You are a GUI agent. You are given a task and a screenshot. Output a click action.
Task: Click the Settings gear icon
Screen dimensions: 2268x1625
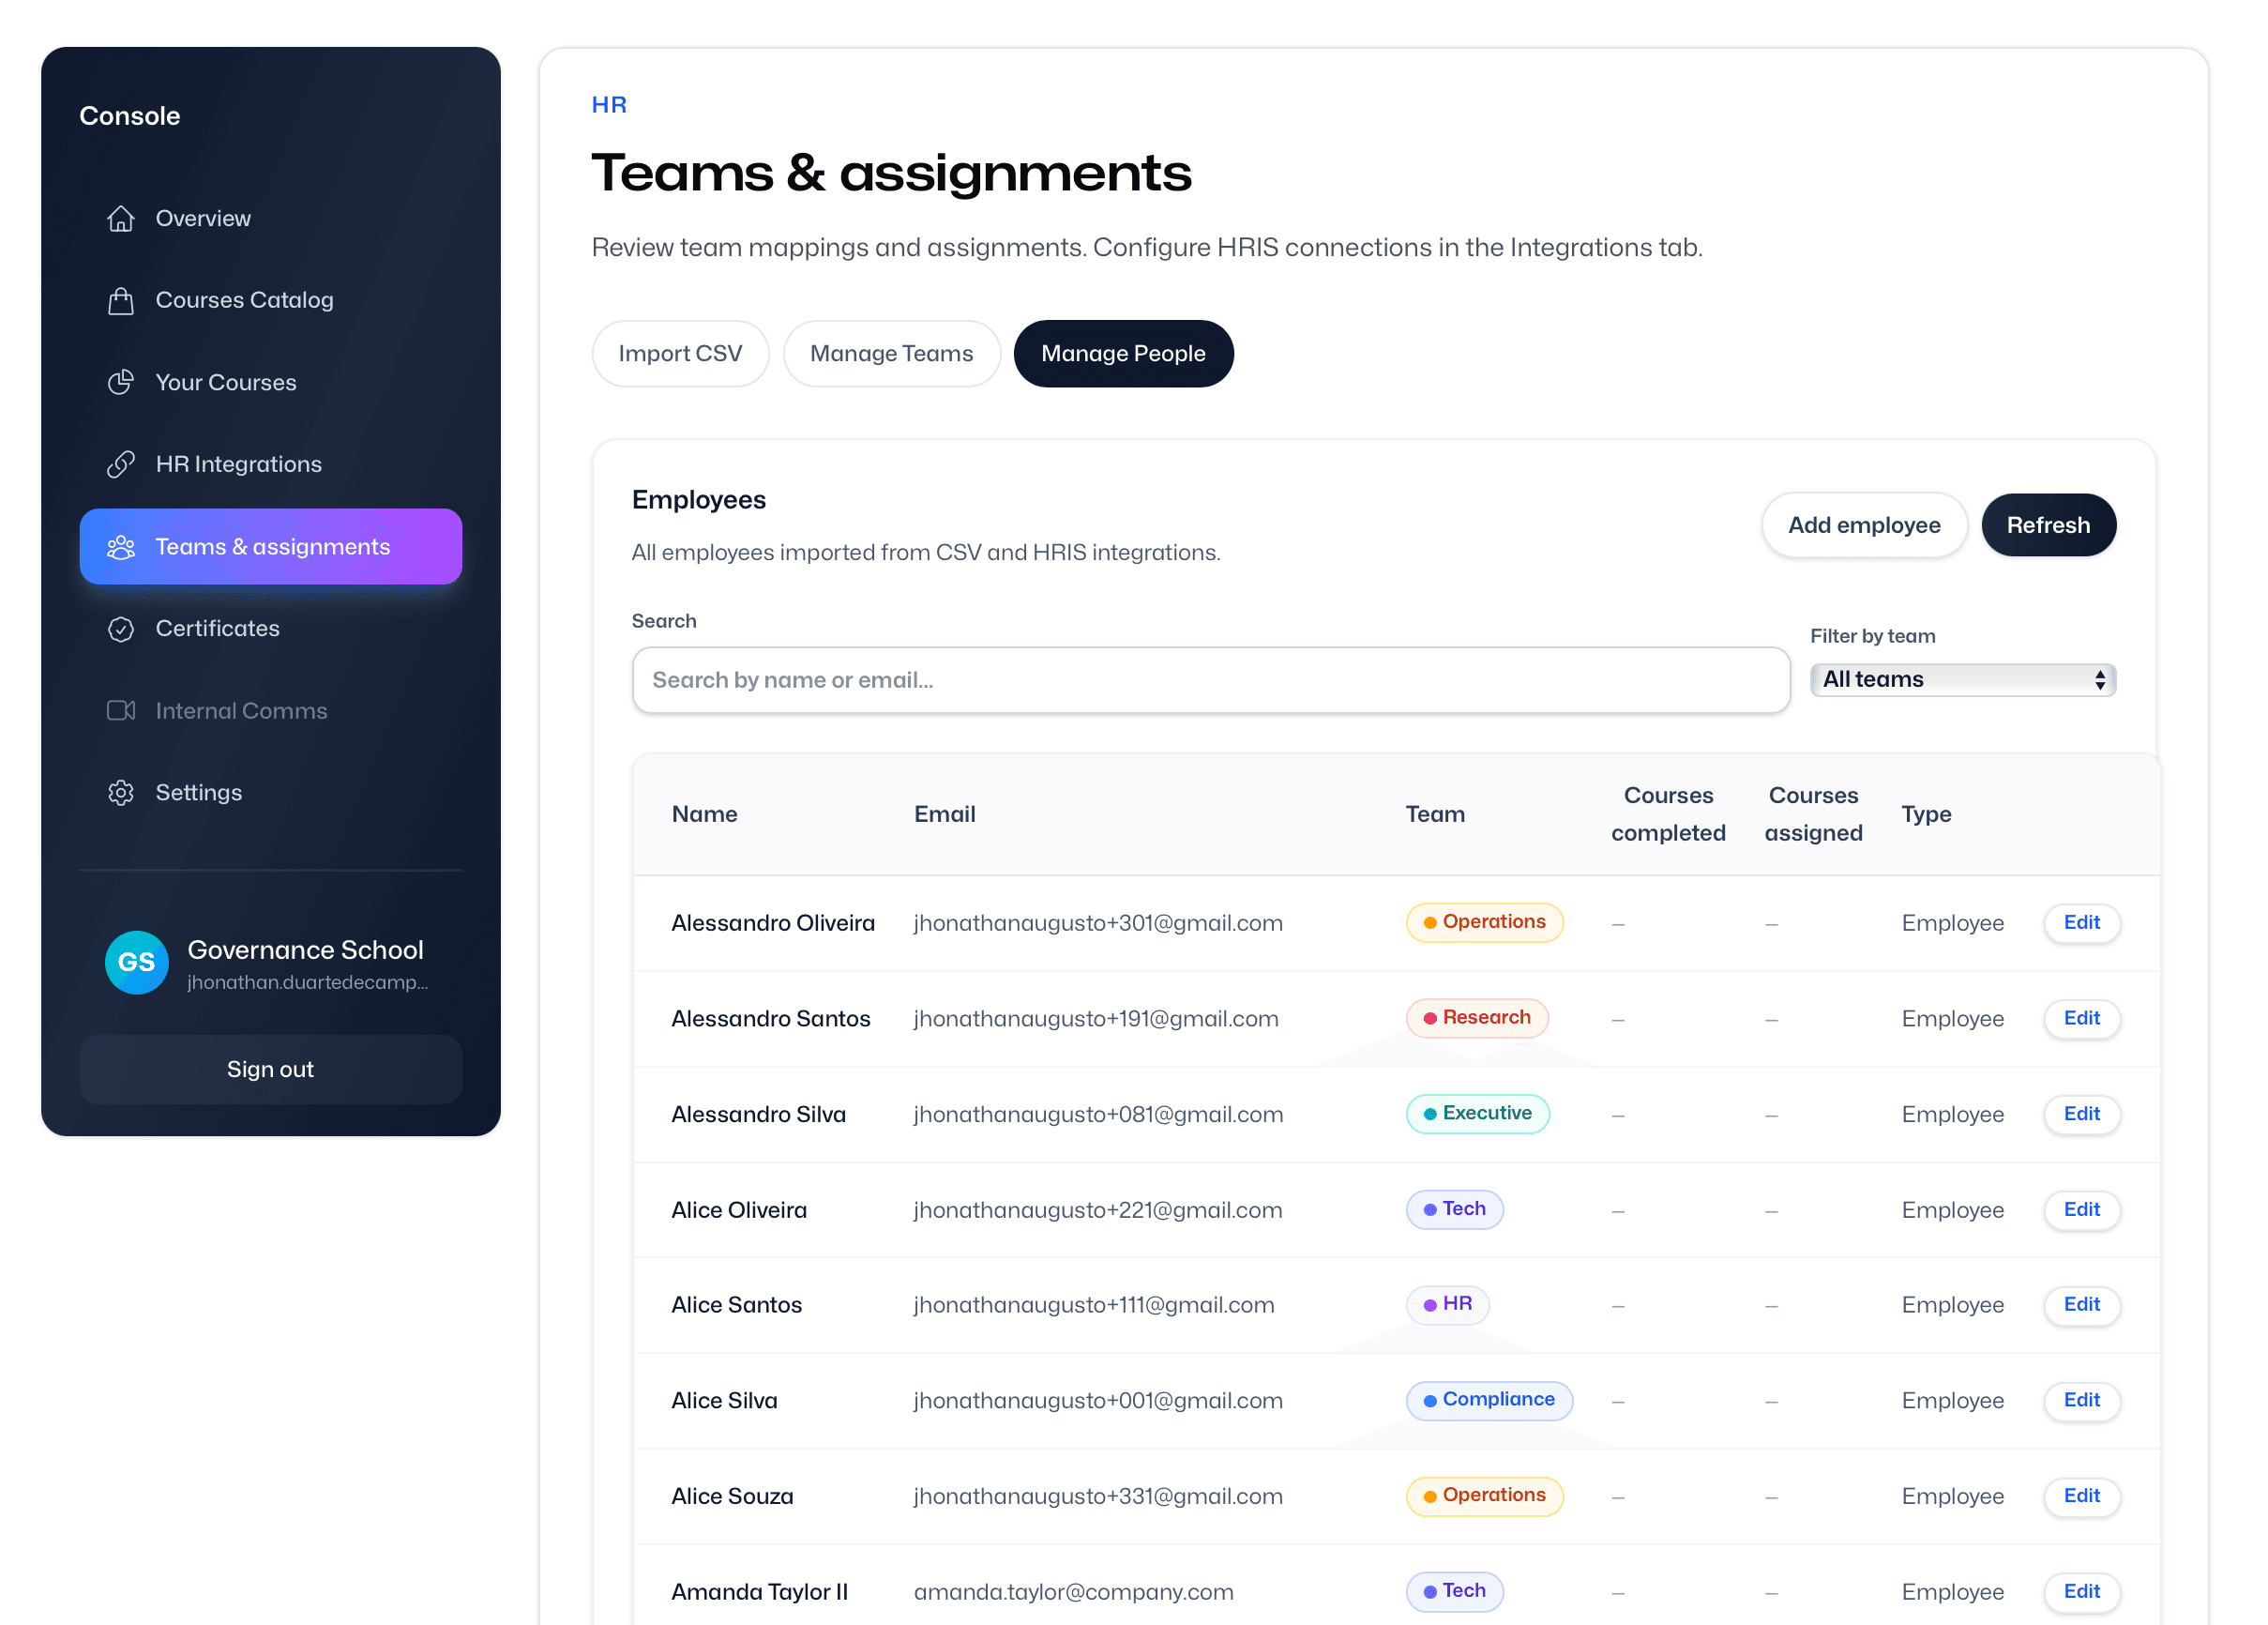121,793
